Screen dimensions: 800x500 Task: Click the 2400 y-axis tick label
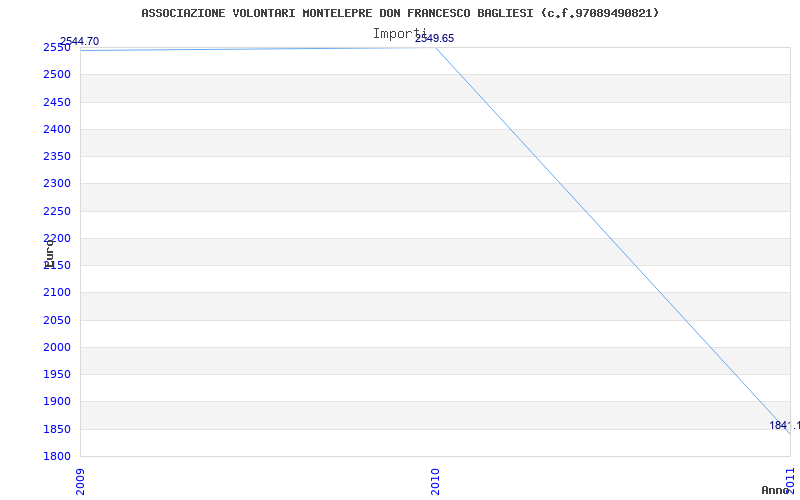coord(57,129)
